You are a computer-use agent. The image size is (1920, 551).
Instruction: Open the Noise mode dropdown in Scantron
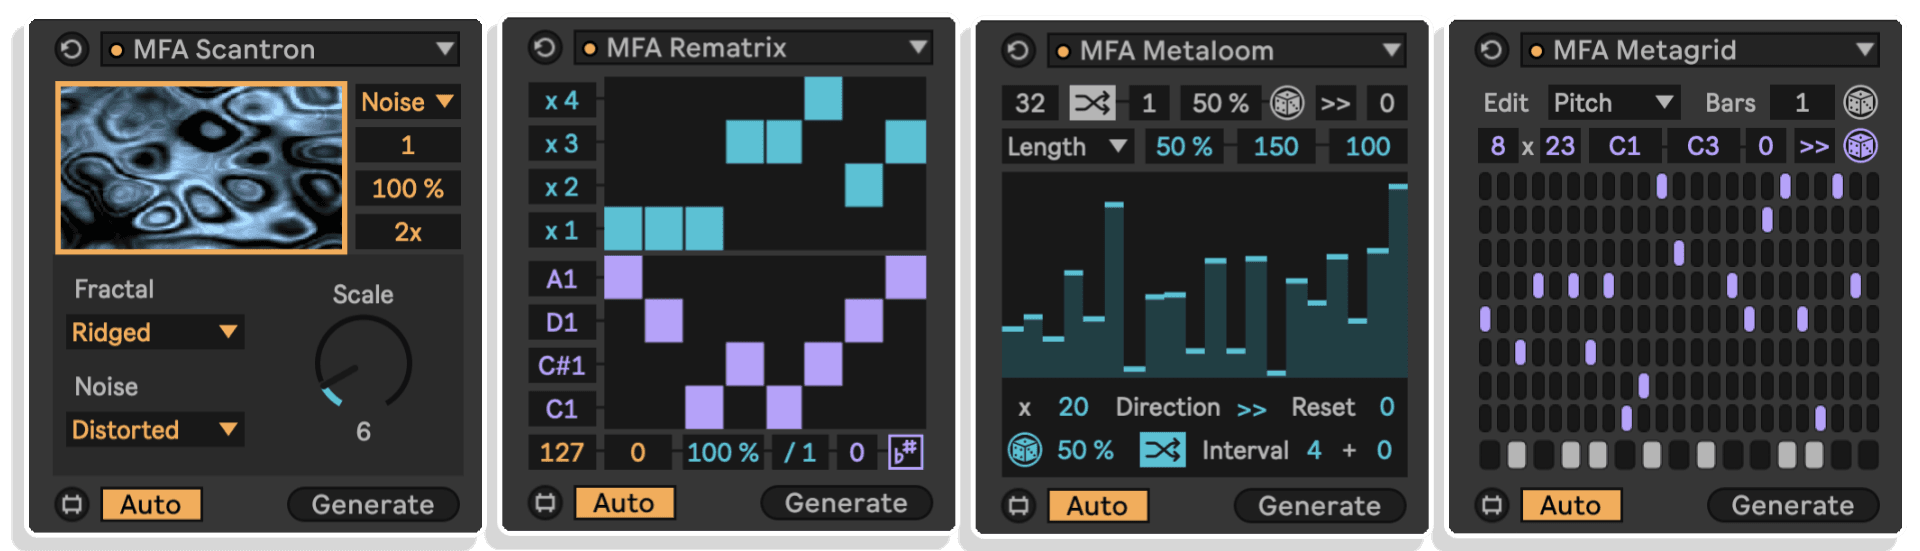tap(408, 101)
